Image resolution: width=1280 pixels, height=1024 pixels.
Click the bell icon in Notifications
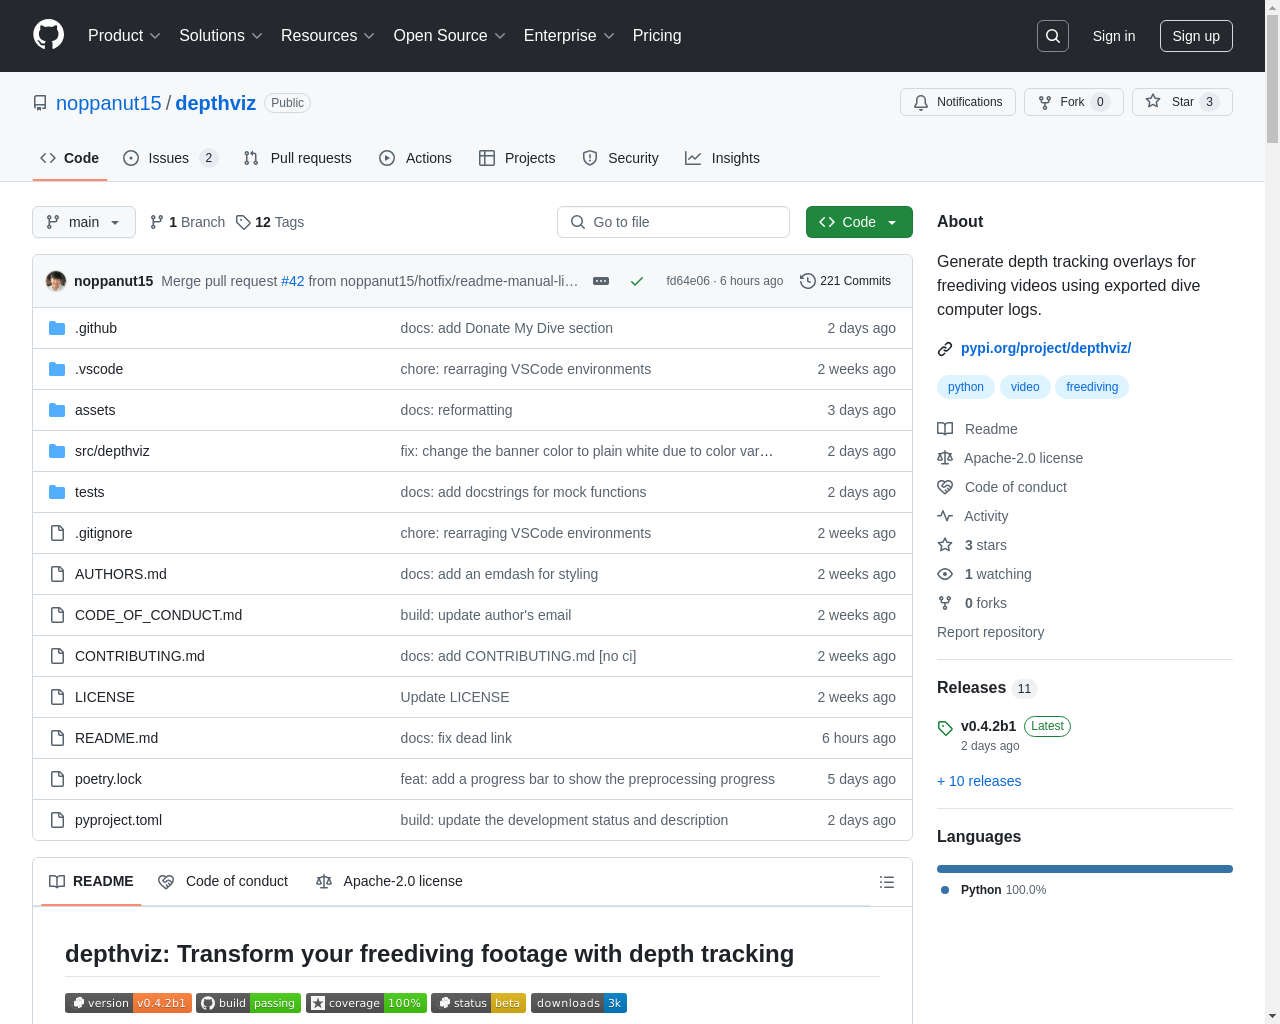click(x=921, y=102)
